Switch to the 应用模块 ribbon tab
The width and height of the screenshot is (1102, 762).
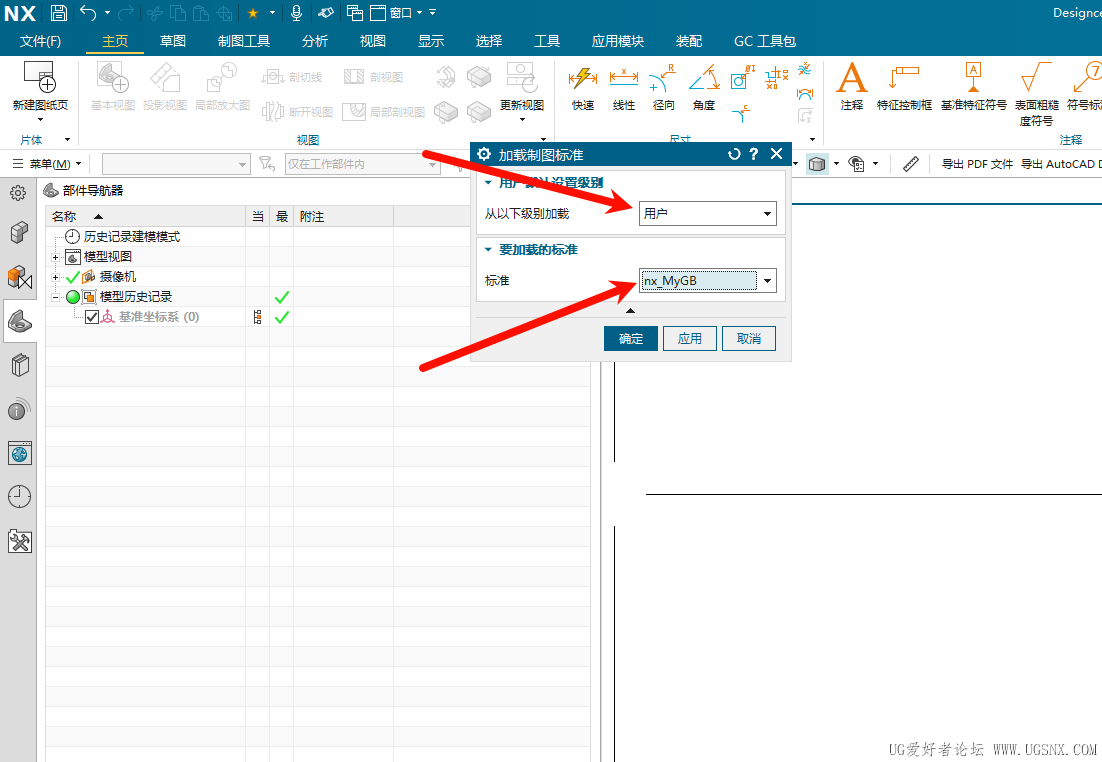[x=617, y=41]
